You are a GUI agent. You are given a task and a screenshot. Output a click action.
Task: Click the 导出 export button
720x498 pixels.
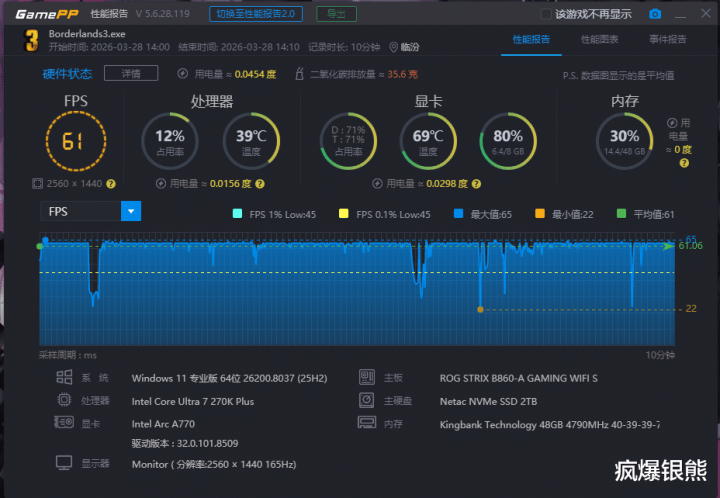[337, 14]
